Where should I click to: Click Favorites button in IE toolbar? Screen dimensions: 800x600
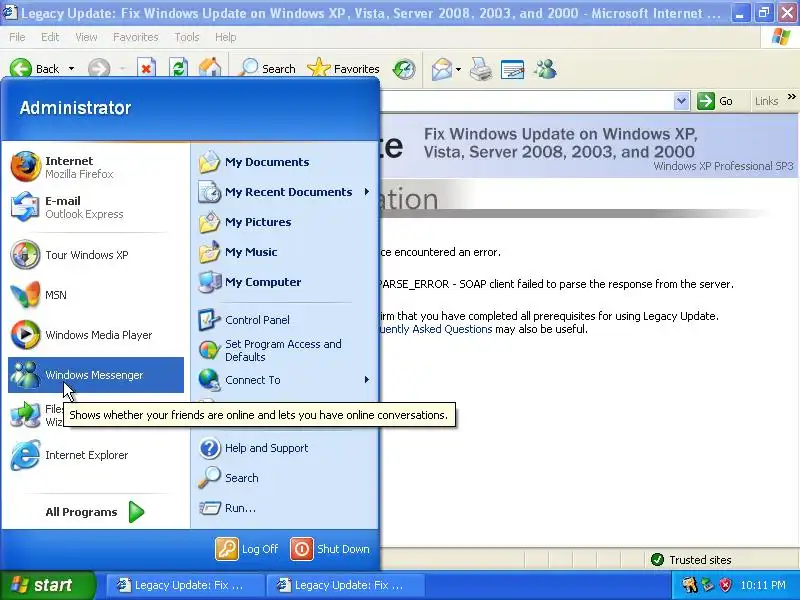pos(343,68)
